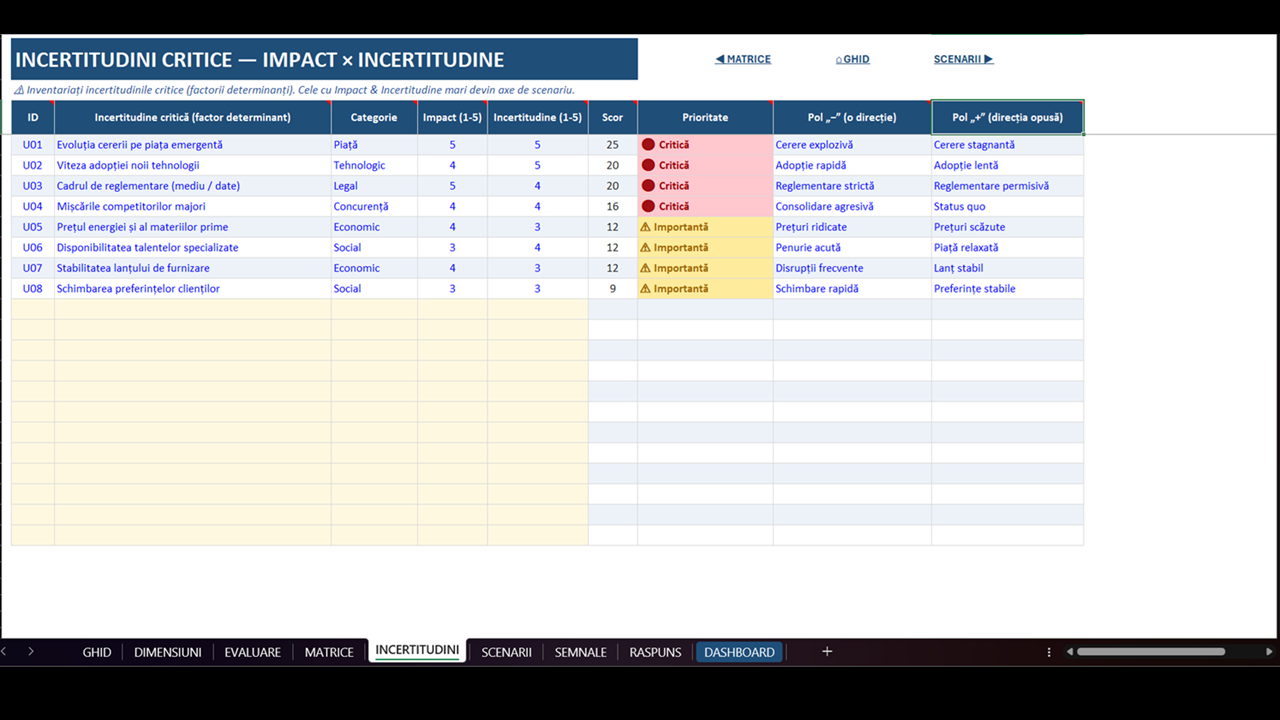Select the Scor 25 cell
The image size is (1280, 720).
tap(613, 145)
